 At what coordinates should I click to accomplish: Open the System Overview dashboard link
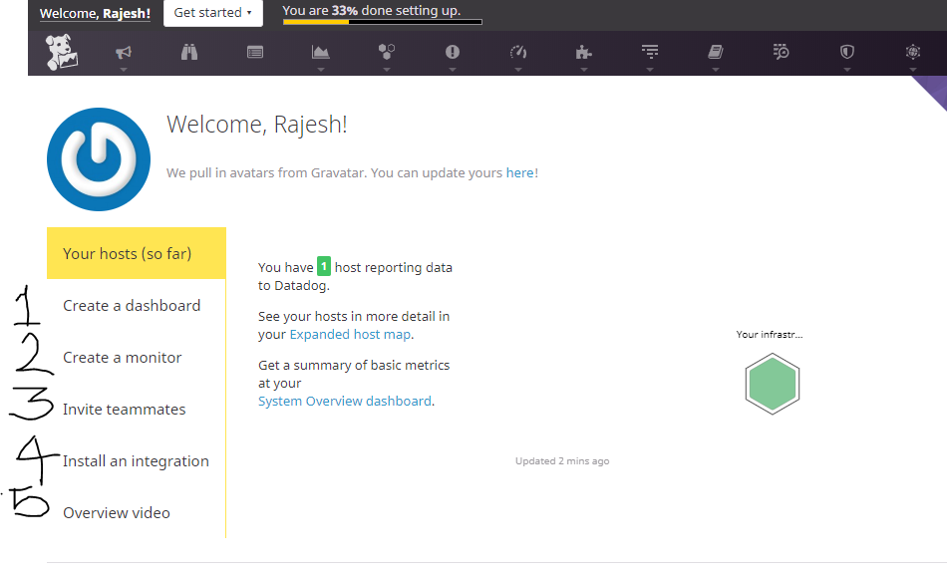[345, 401]
